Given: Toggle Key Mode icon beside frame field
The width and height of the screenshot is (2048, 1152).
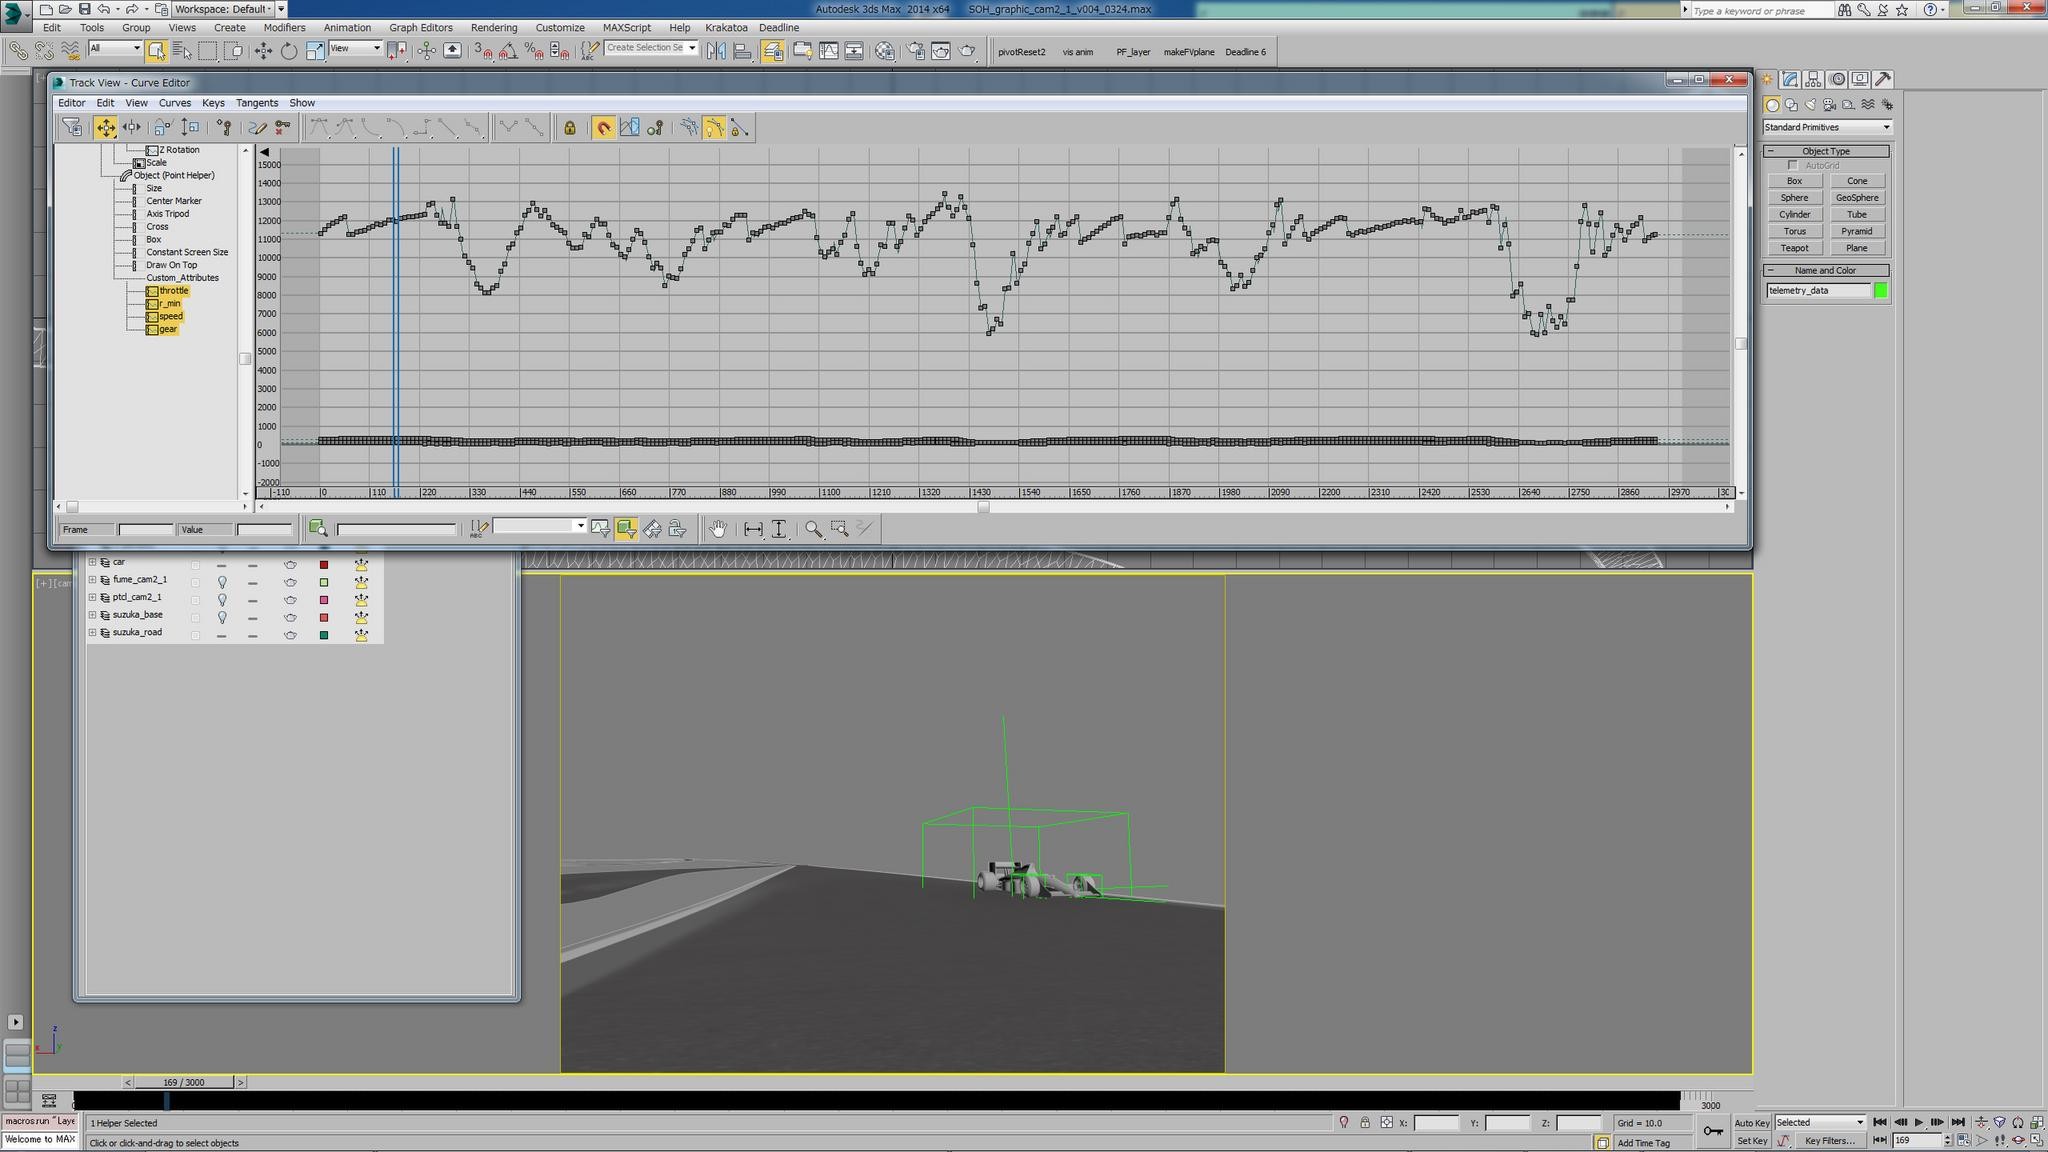Looking at the screenshot, I should pos(1880,1140).
